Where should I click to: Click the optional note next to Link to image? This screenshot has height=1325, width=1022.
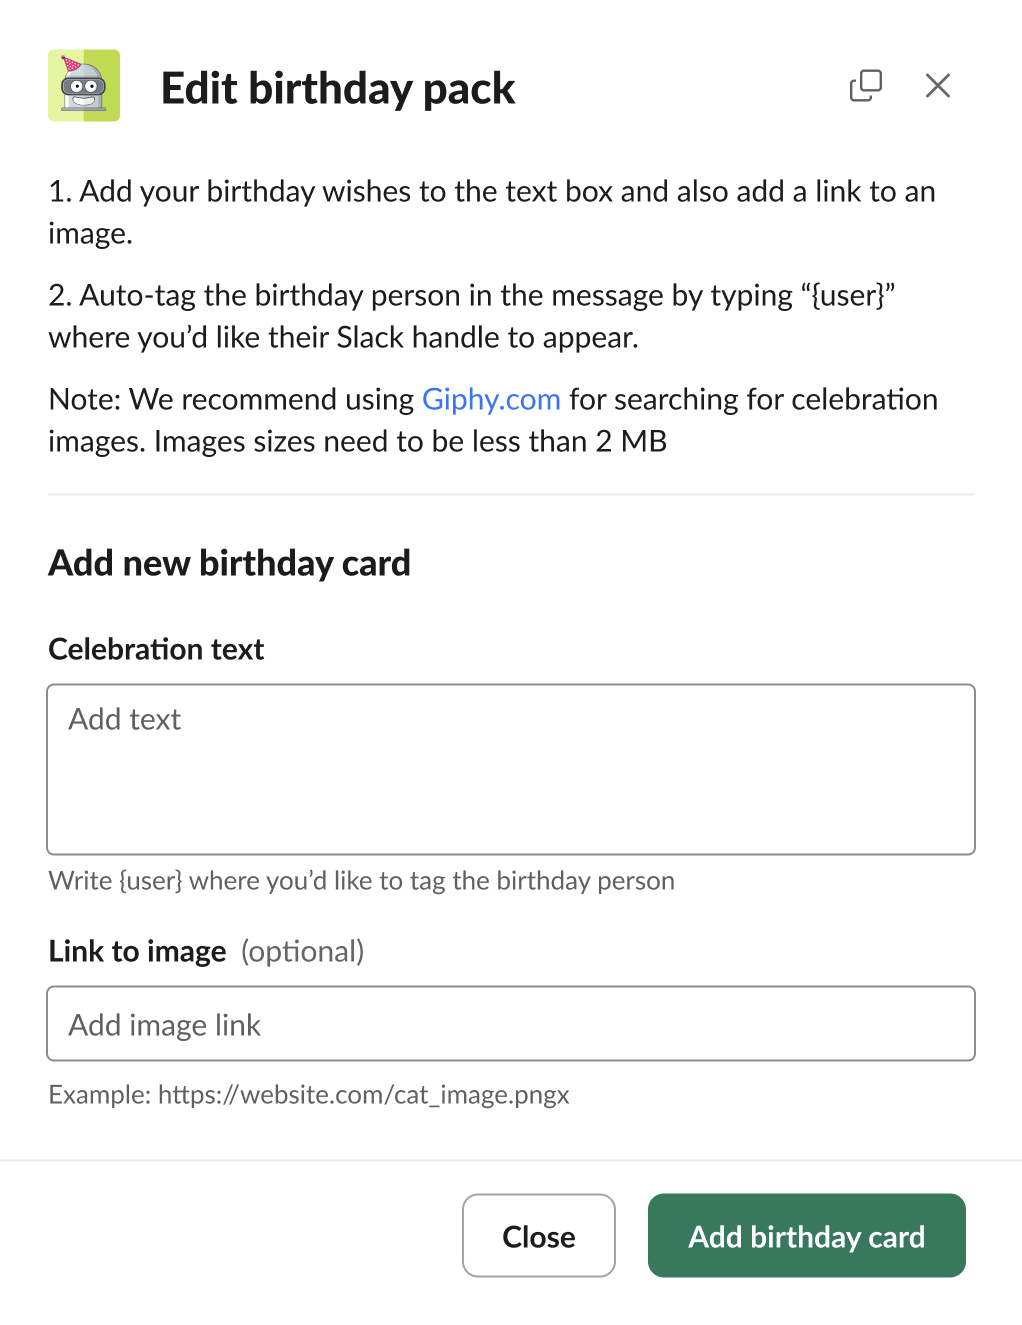pos(302,953)
